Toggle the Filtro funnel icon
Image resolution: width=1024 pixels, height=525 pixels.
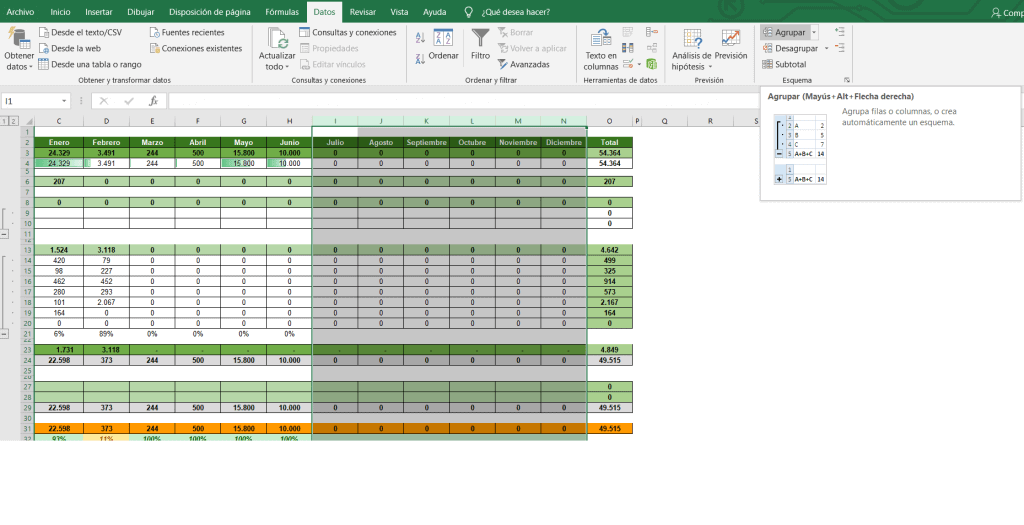tap(480, 37)
